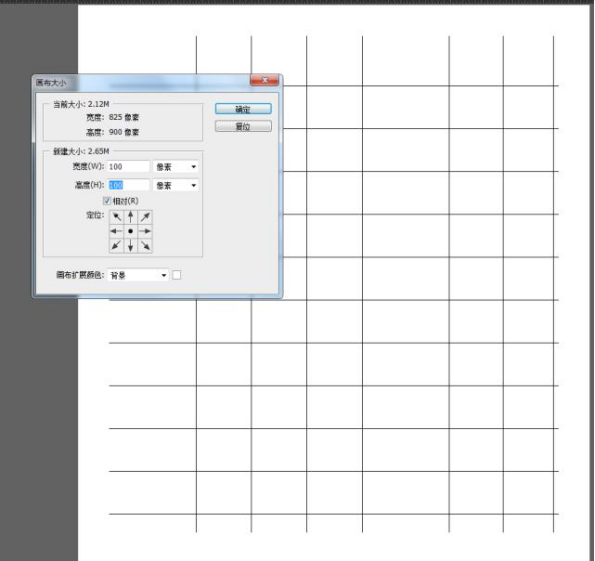Toggle the 相对(R) relative checkbox

[107, 201]
